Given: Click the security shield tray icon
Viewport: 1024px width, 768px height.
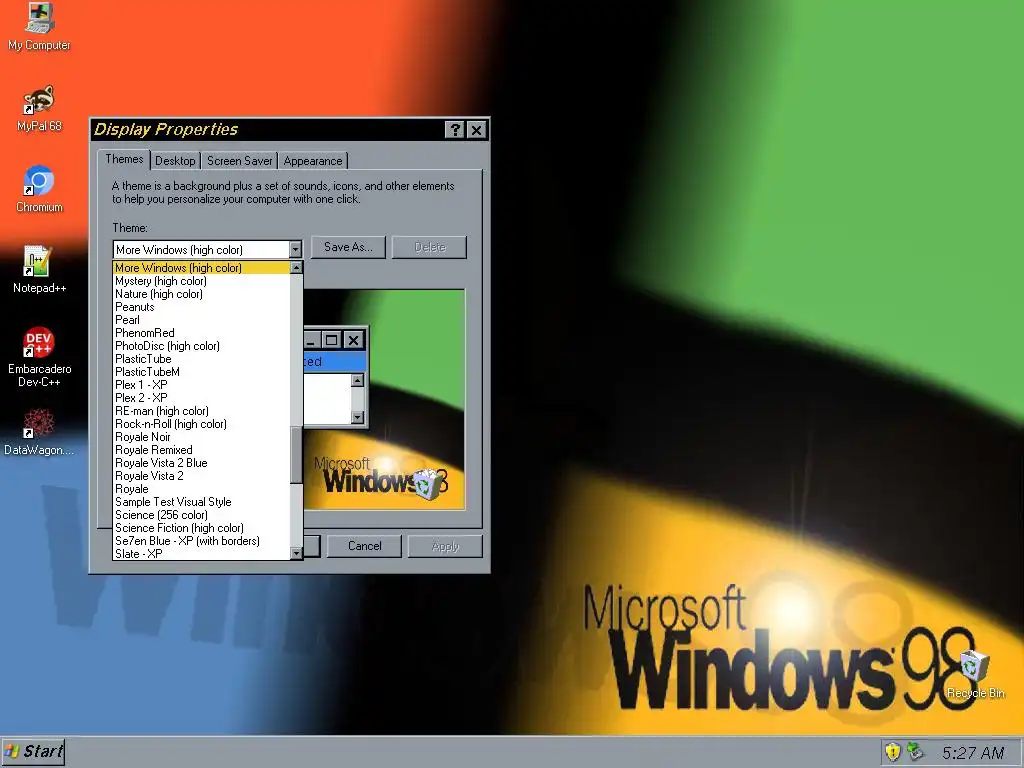Looking at the screenshot, I should (892, 752).
